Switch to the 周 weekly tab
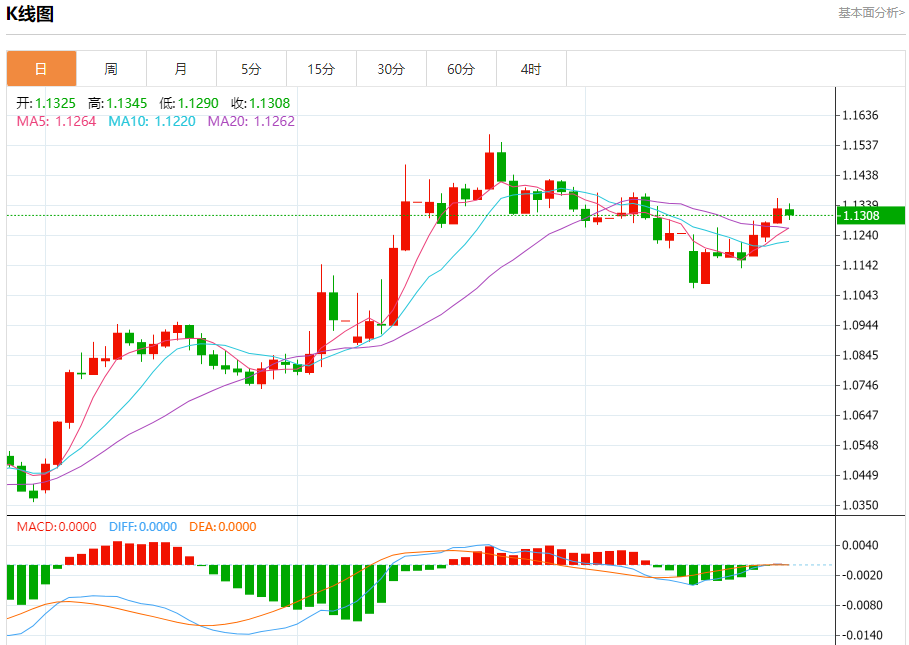 click(111, 69)
